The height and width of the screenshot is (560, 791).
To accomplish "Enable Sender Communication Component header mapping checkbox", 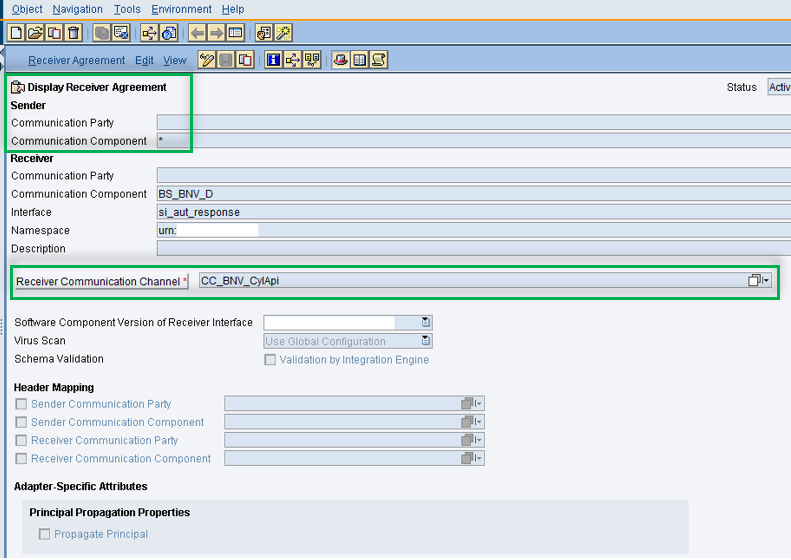I will pyautogui.click(x=21, y=422).
